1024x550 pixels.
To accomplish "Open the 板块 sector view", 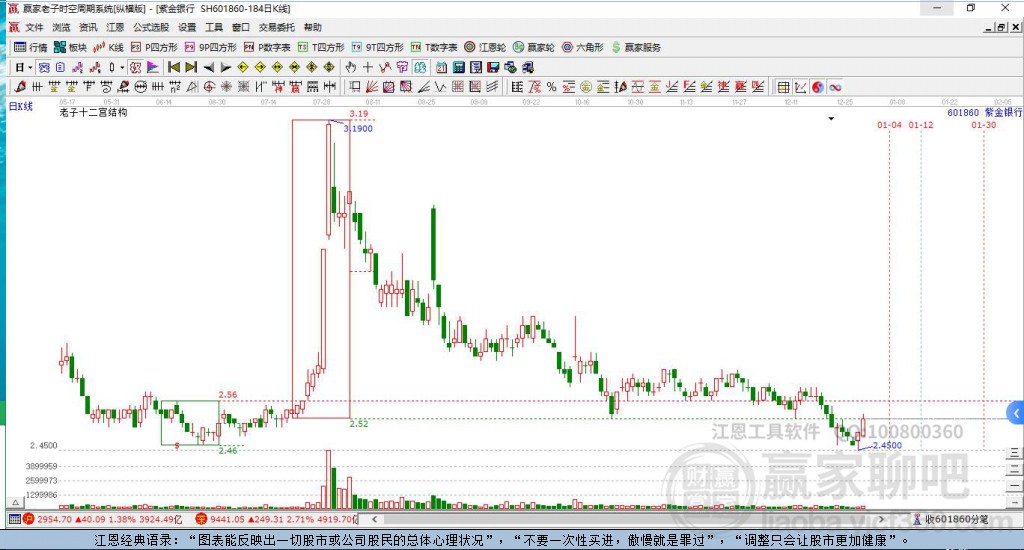I will coord(70,47).
